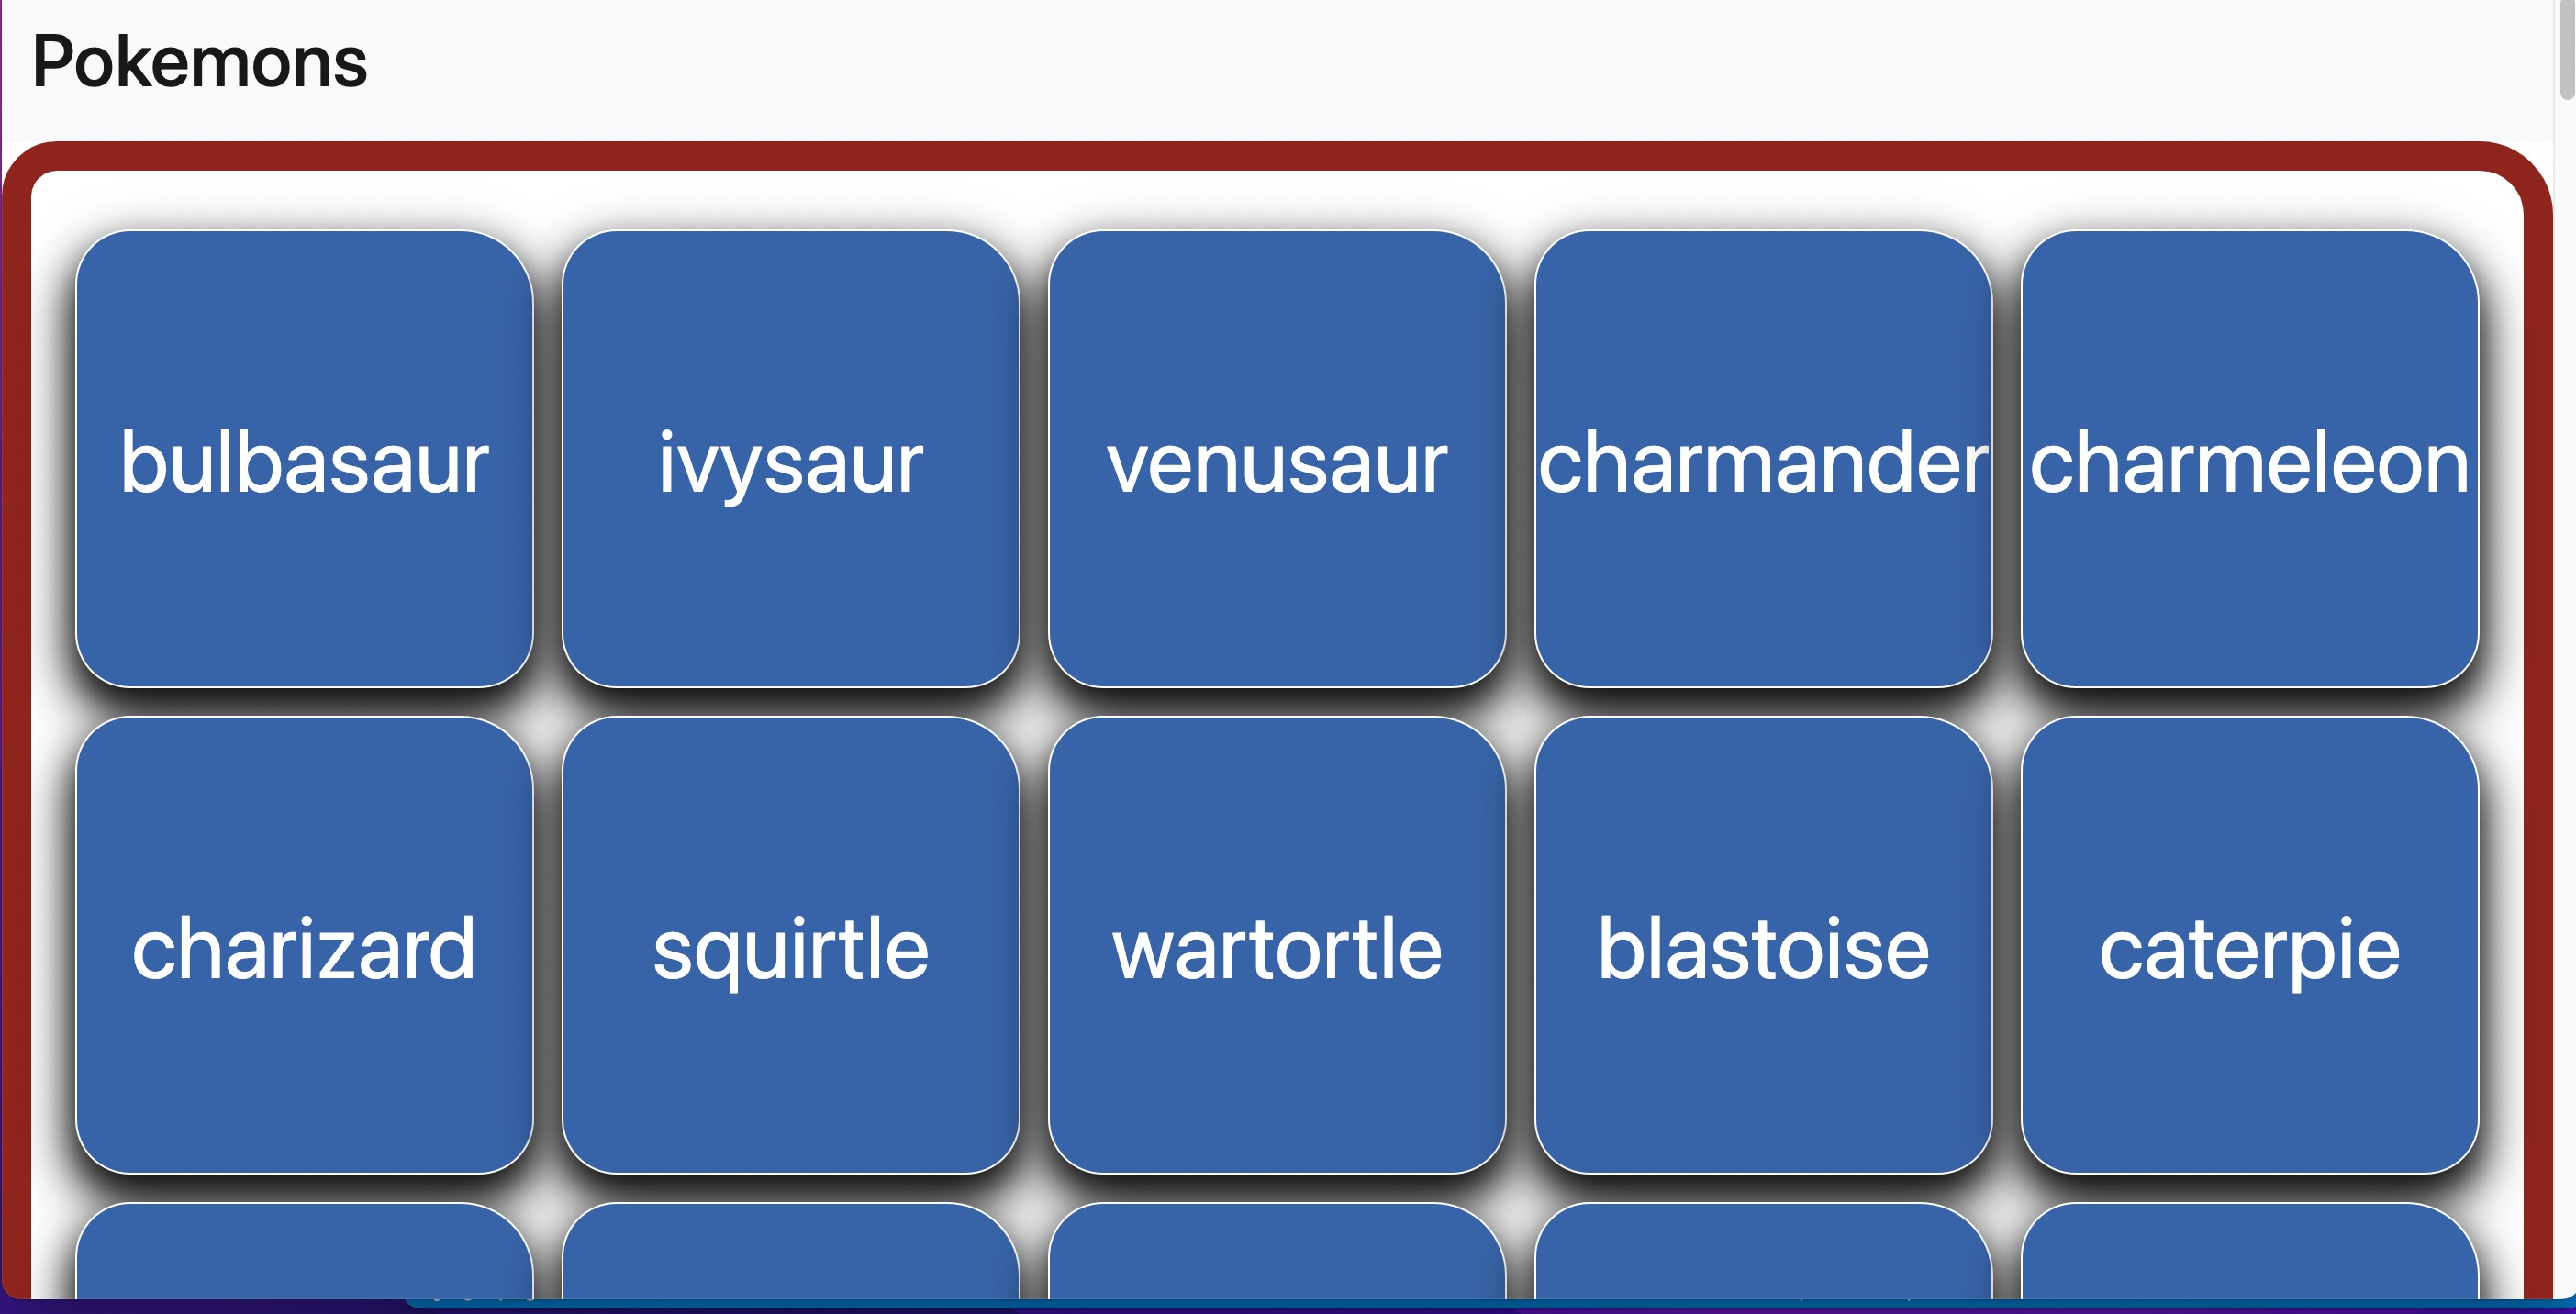
Task: Click the cut-off card beneath wartortle
Action: [x=1277, y=1252]
